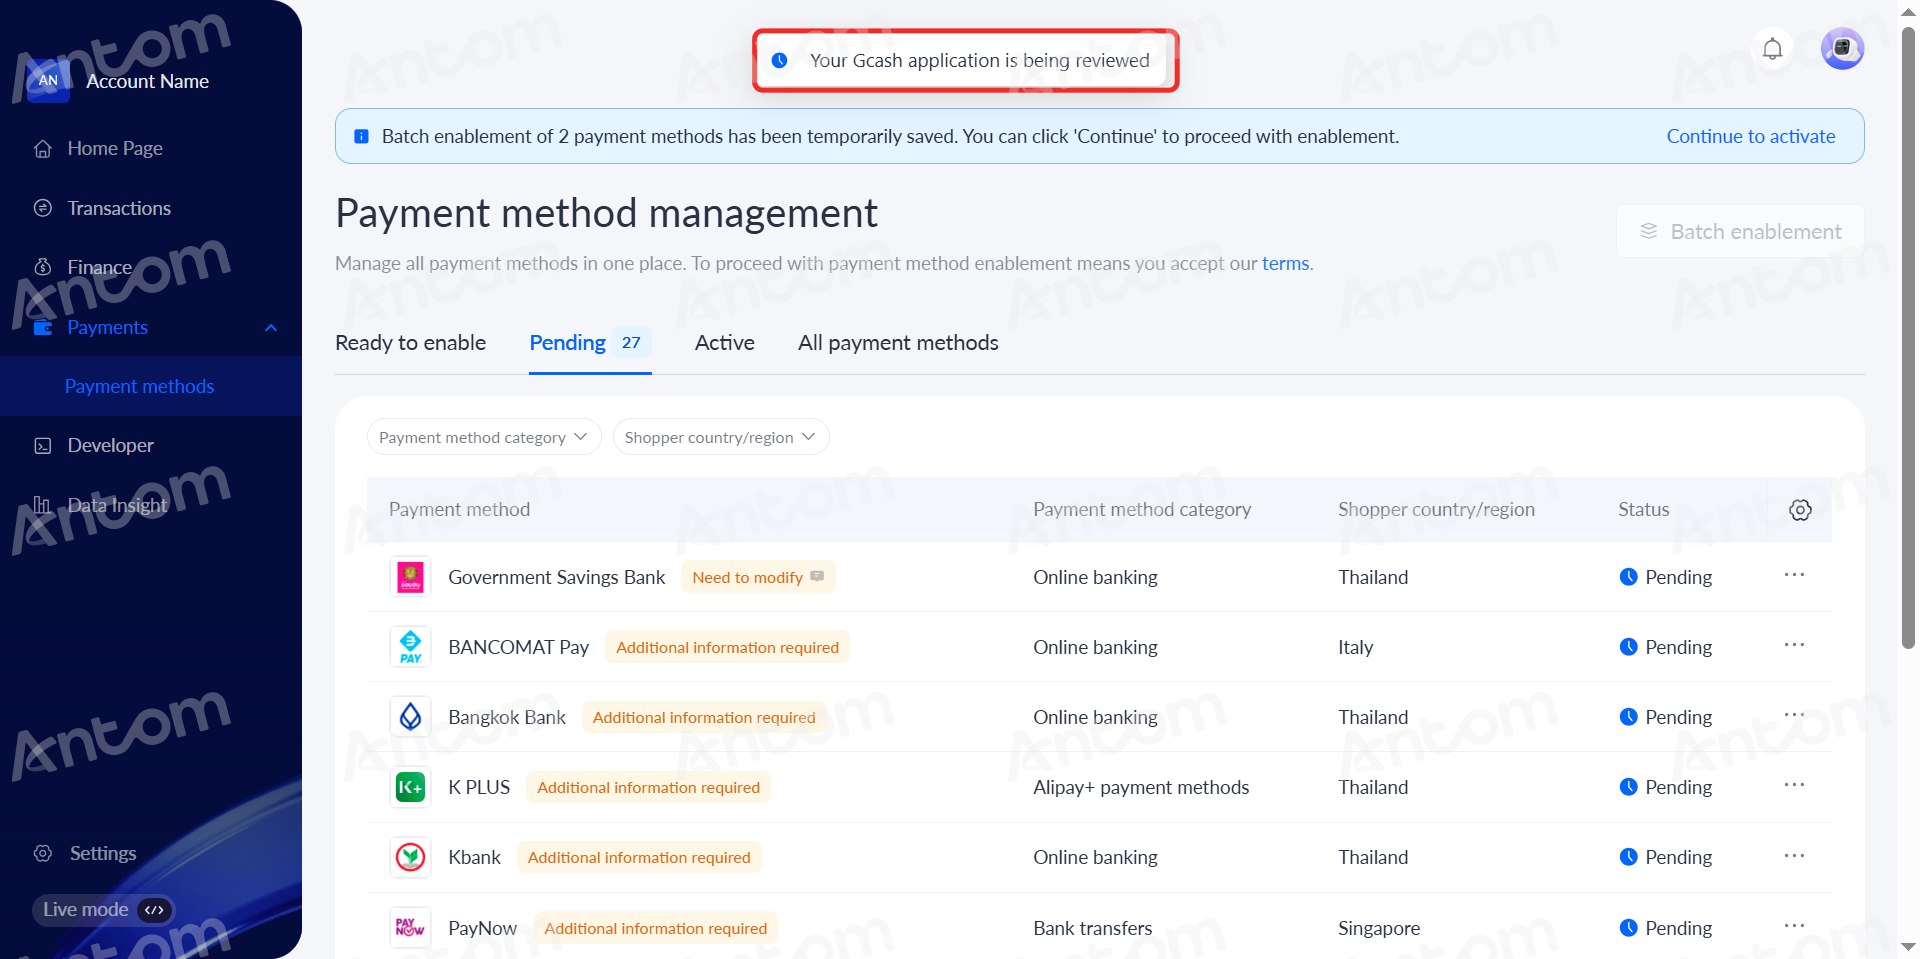Viewport: 1920px width, 959px height.
Task: Click K PLUS Additional information required tag
Action: coord(648,787)
